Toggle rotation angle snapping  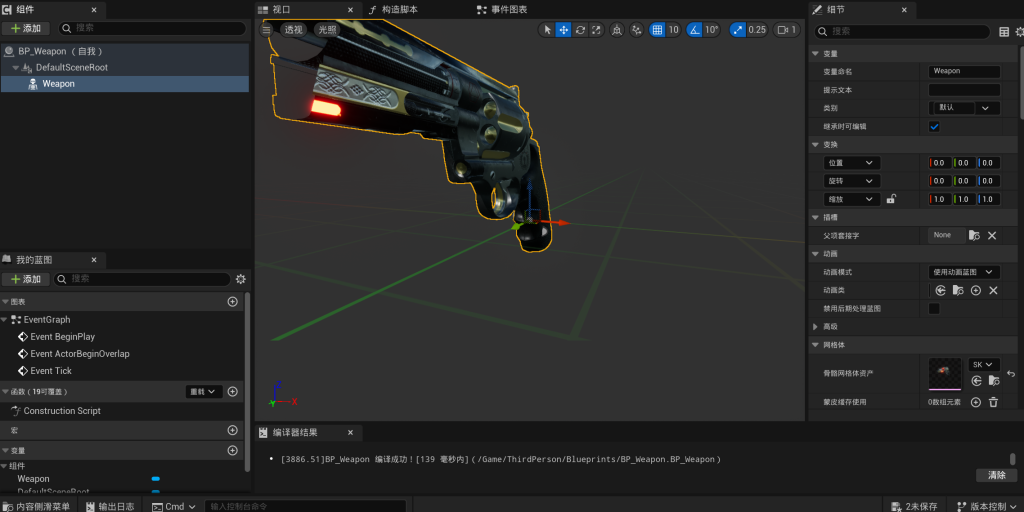(695, 29)
